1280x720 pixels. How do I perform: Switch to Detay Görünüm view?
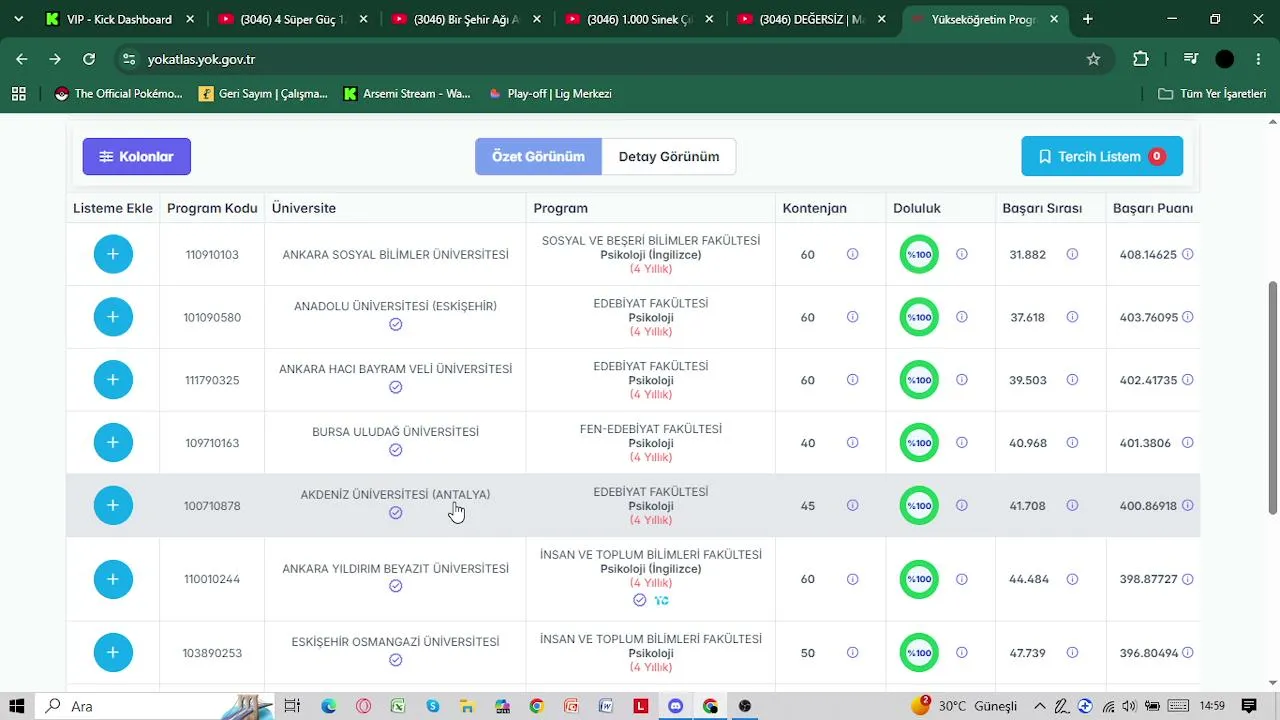point(669,156)
